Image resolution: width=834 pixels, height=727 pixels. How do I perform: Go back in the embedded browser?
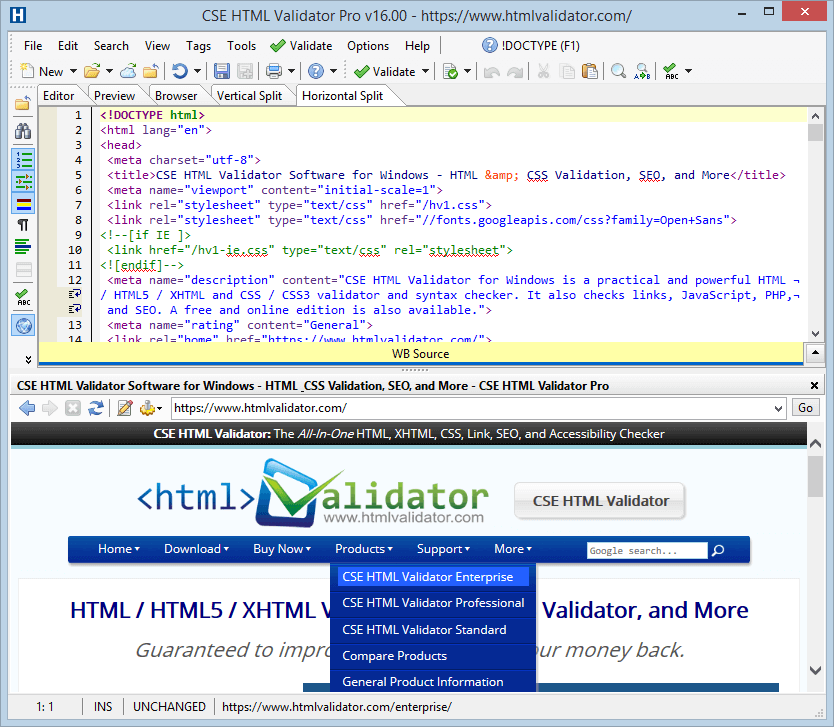27,408
